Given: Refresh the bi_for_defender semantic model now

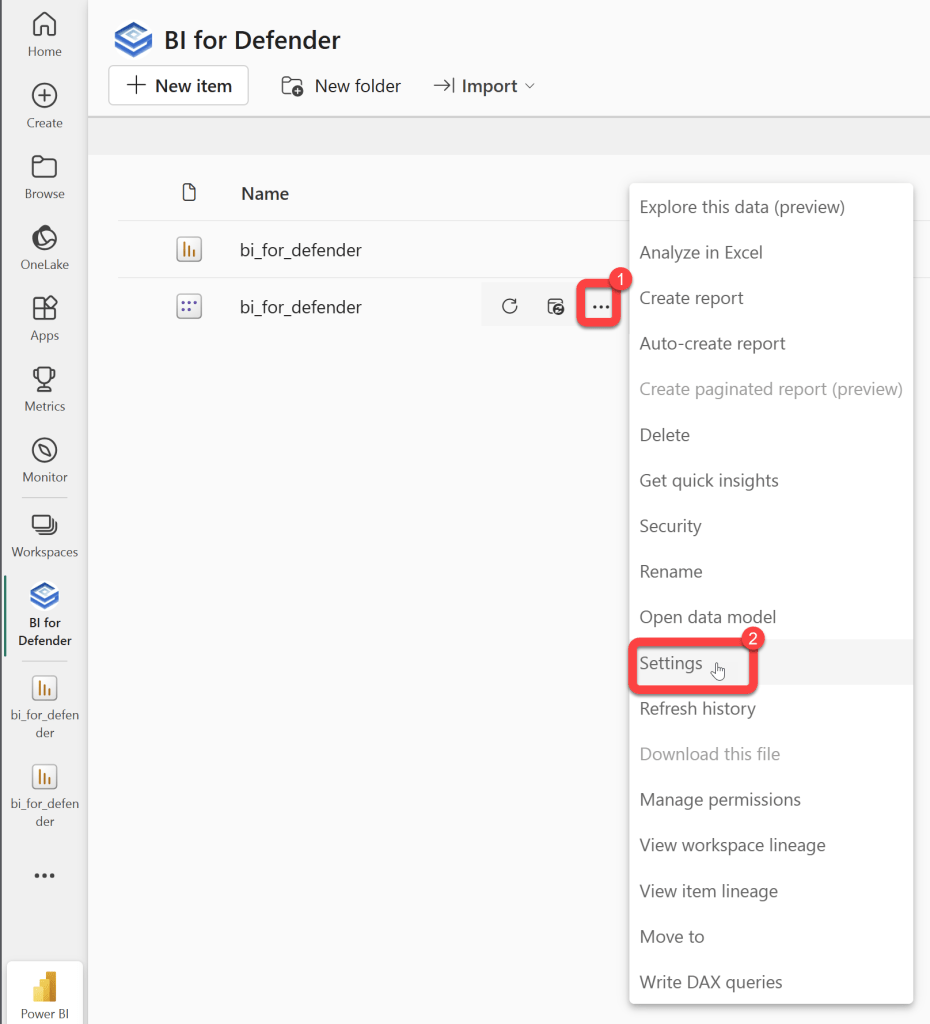Looking at the screenshot, I should (509, 306).
